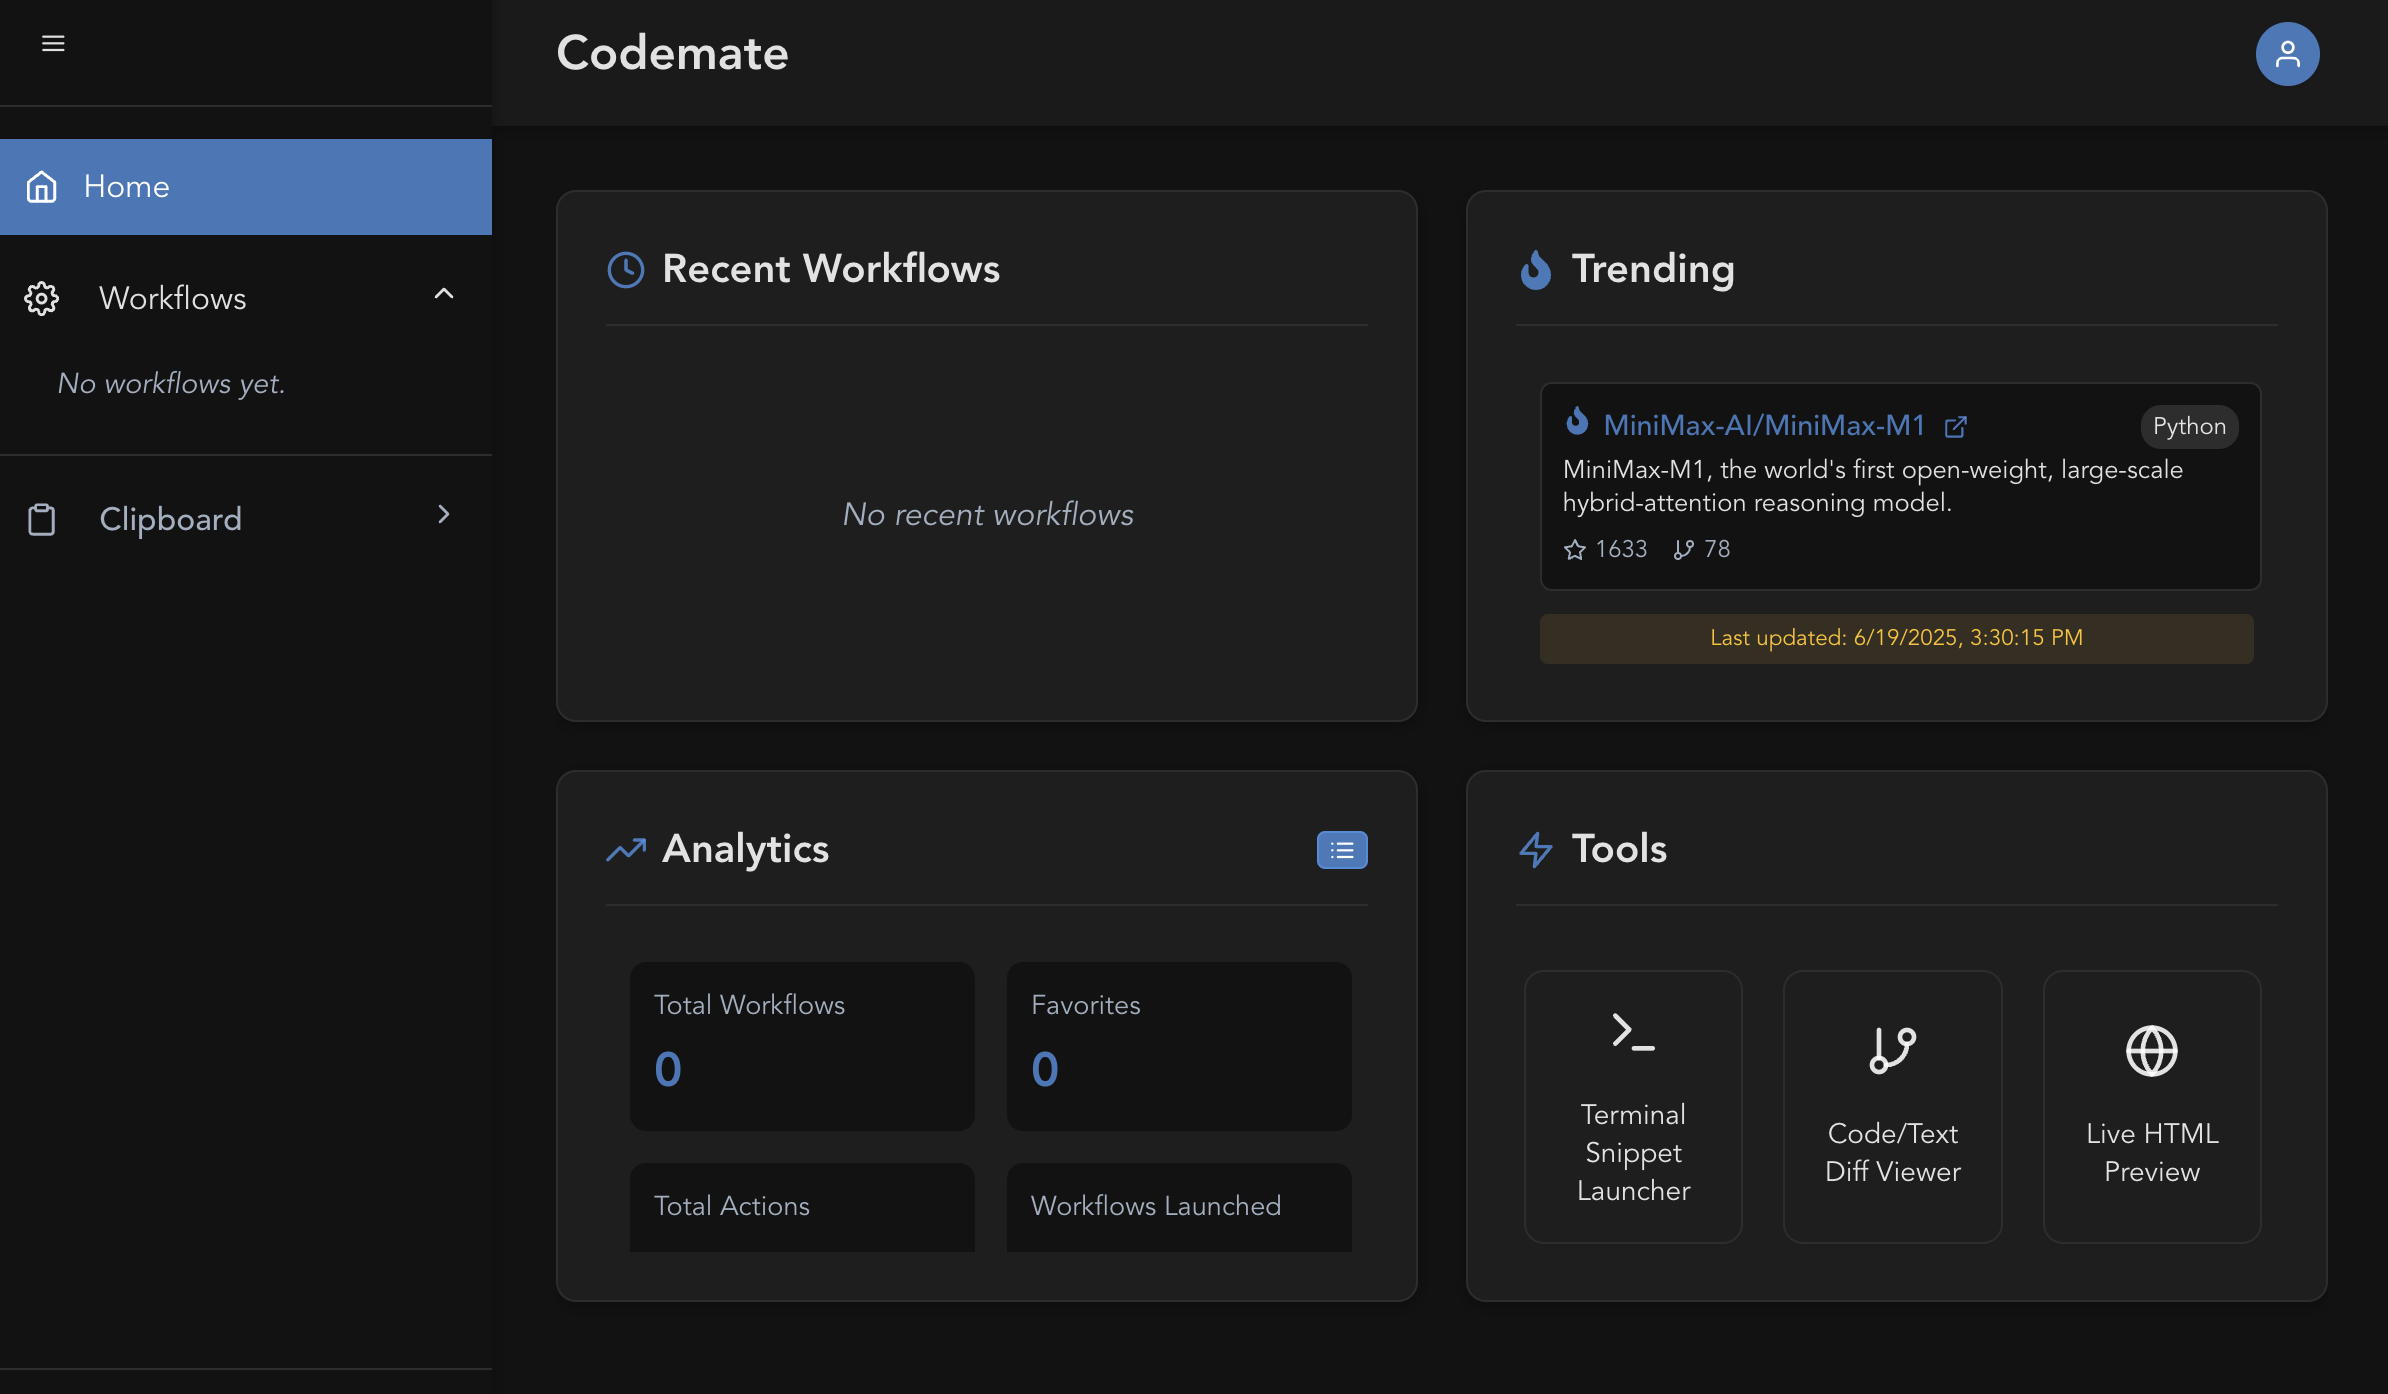
Task: Open the Code/Text Diff Viewer tool
Action: (x=1892, y=1107)
